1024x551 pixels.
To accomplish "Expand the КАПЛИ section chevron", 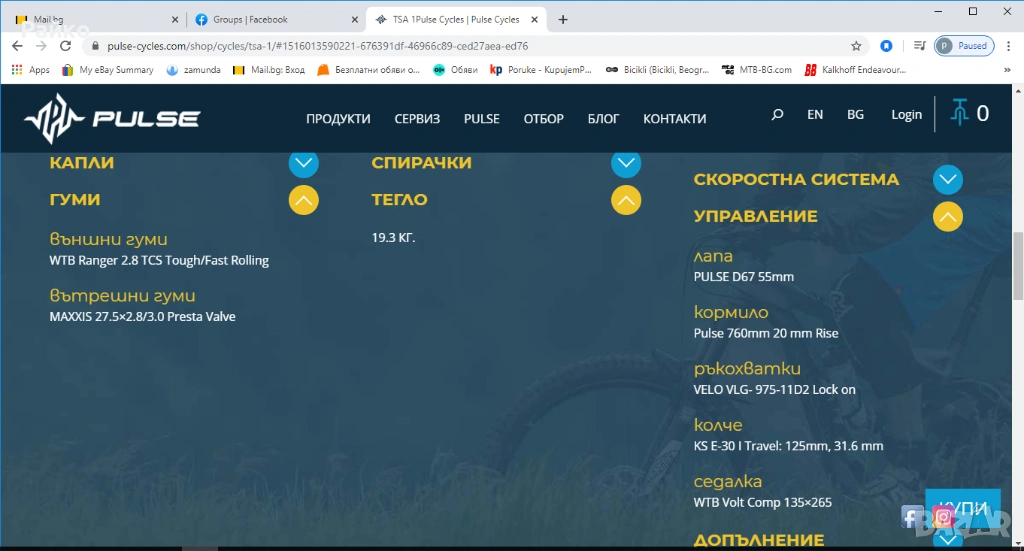I will click(304, 163).
